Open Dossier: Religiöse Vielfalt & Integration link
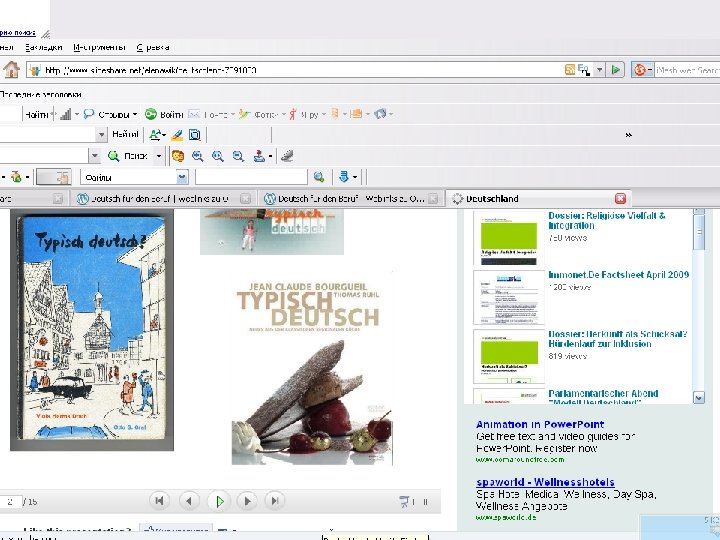Viewport: 720px width, 540px height. coord(607,220)
